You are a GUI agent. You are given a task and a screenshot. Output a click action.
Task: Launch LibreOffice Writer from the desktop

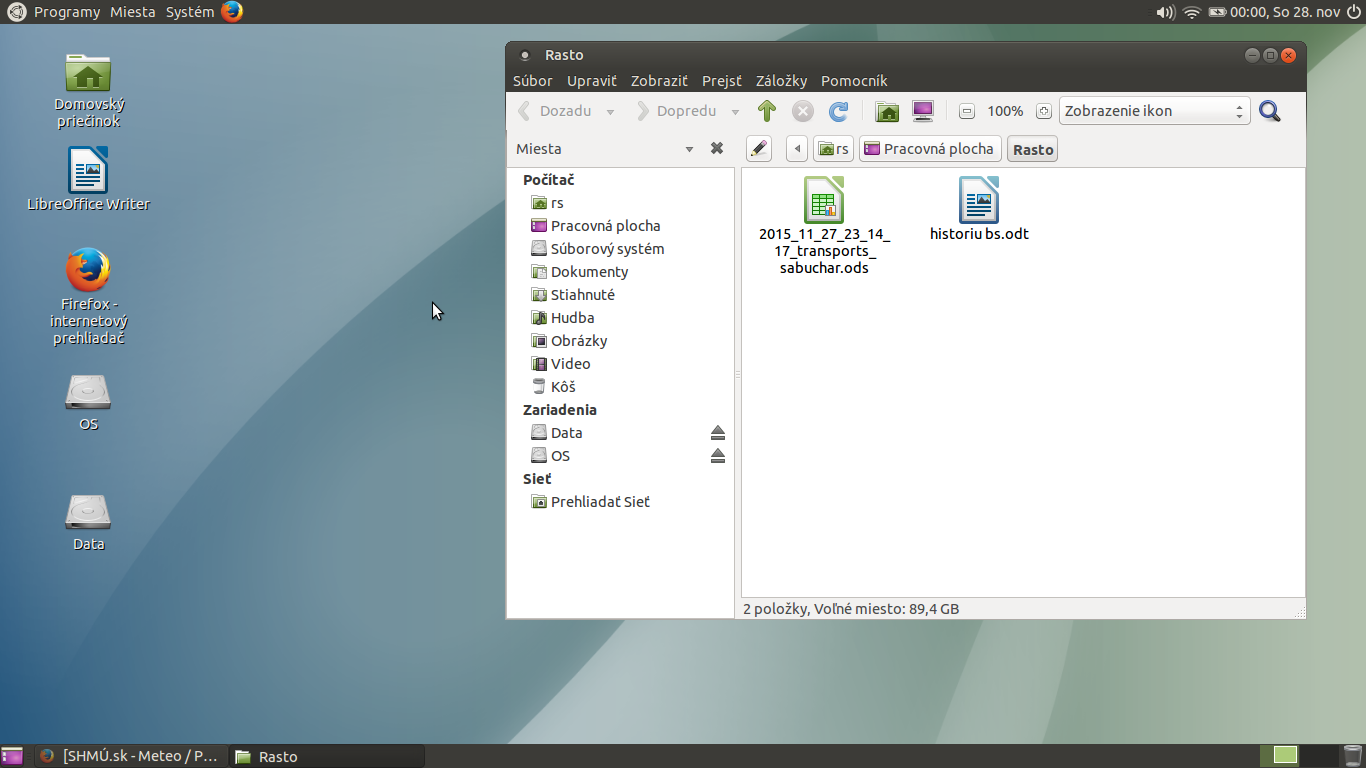pos(89,179)
